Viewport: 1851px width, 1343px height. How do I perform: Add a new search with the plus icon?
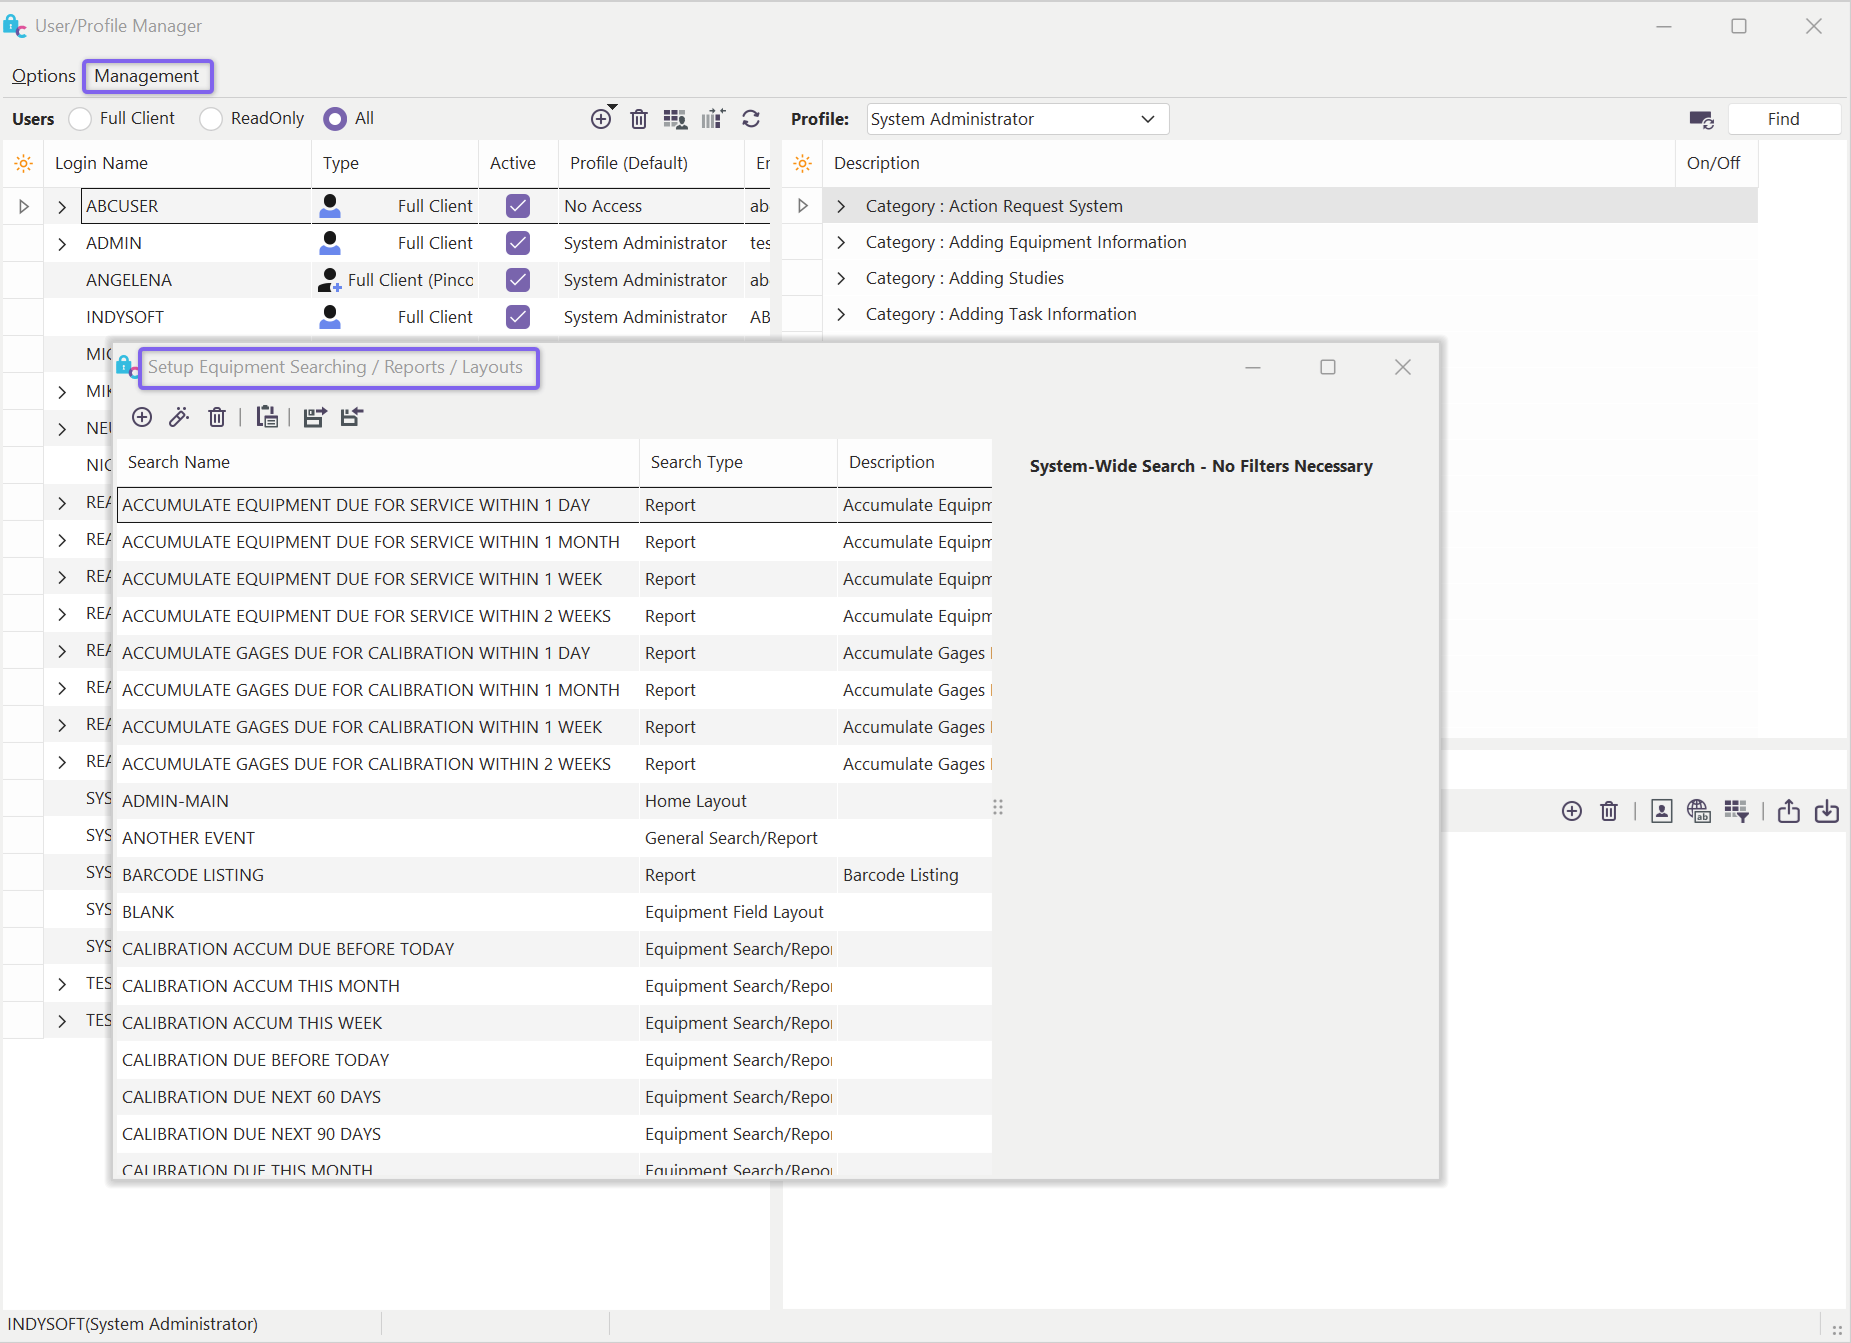click(x=142, y=417)
